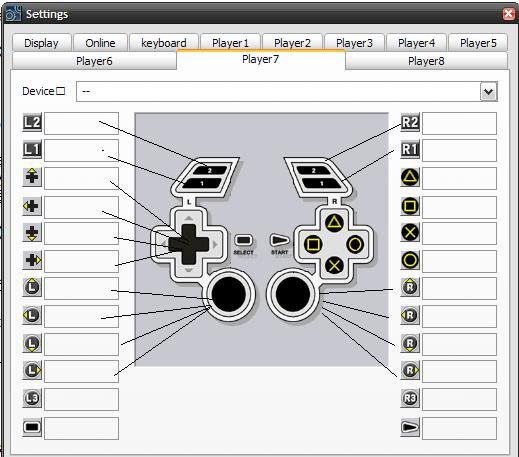Click the R1 button icon
The height and width of the screenshot is (457, 519).
click(x=410, y=149)
